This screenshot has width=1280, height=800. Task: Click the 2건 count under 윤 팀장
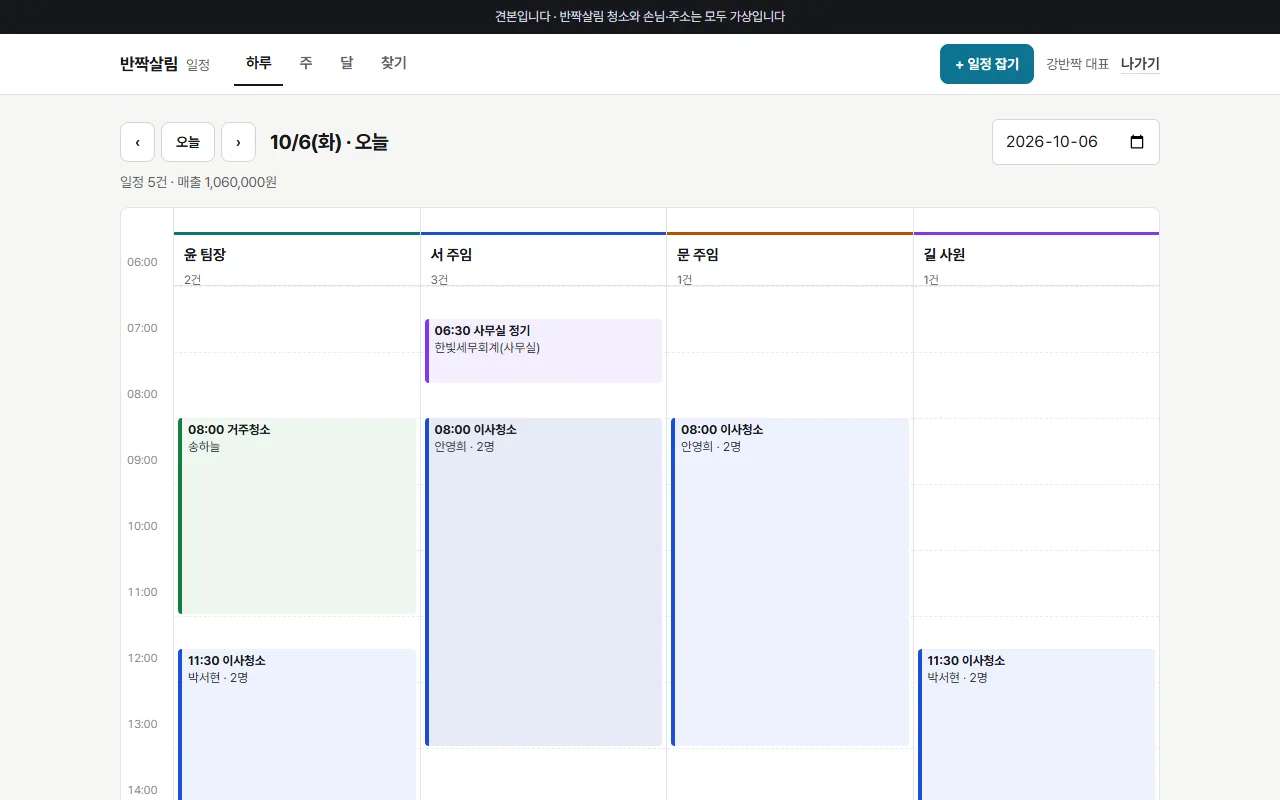[192, 280]
